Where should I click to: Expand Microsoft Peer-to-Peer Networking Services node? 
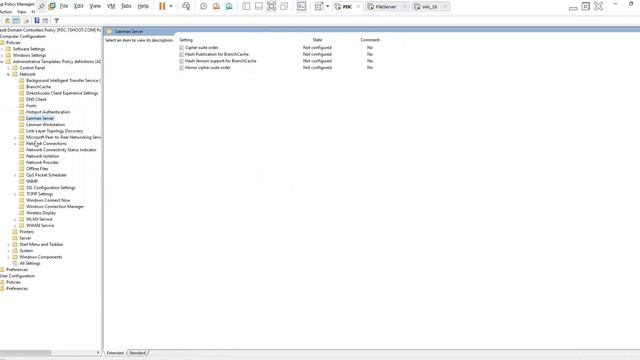16,138
